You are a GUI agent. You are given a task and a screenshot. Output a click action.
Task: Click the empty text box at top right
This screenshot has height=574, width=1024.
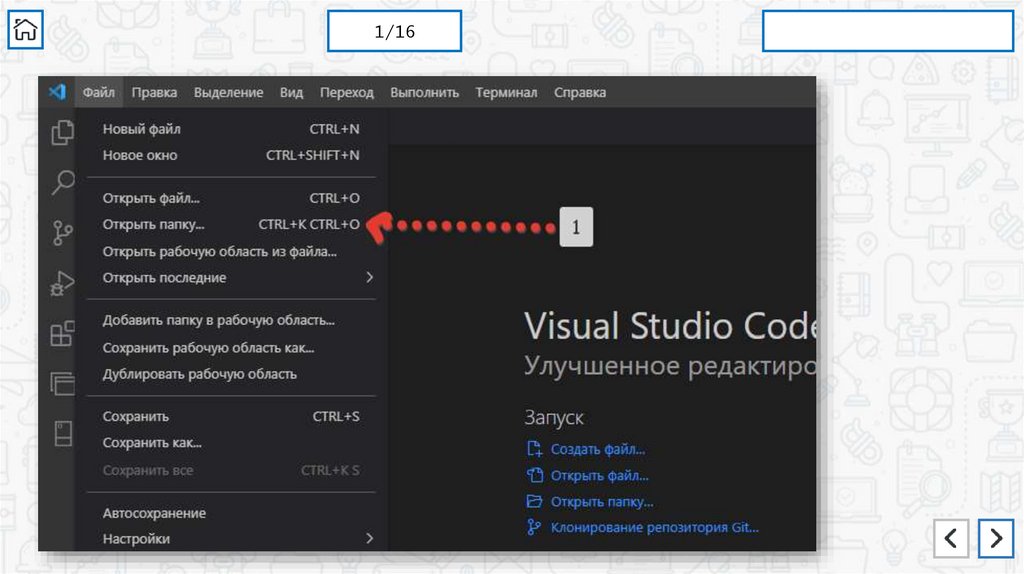click(x=888, y=31)
